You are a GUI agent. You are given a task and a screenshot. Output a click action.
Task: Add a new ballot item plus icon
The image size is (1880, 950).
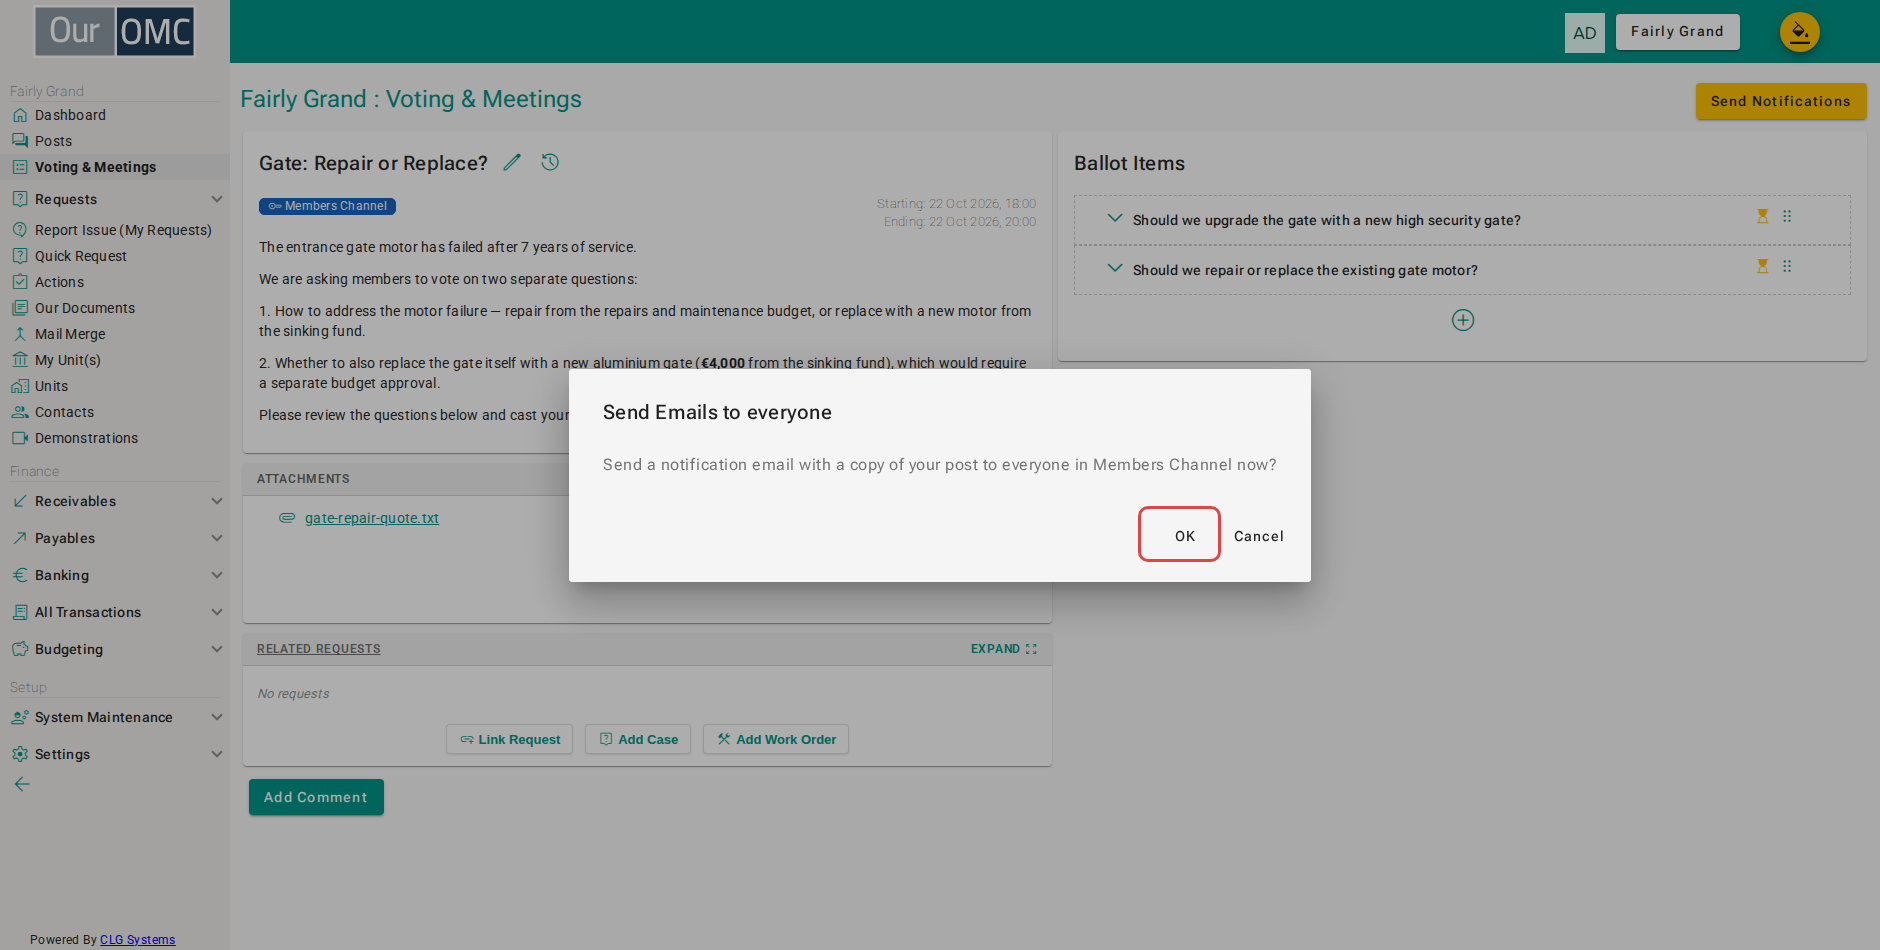click(x=1462, y=320)
